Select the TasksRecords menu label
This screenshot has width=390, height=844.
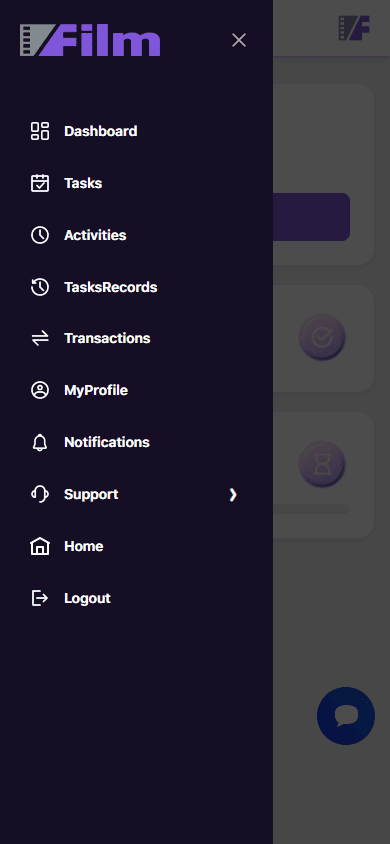111,287
